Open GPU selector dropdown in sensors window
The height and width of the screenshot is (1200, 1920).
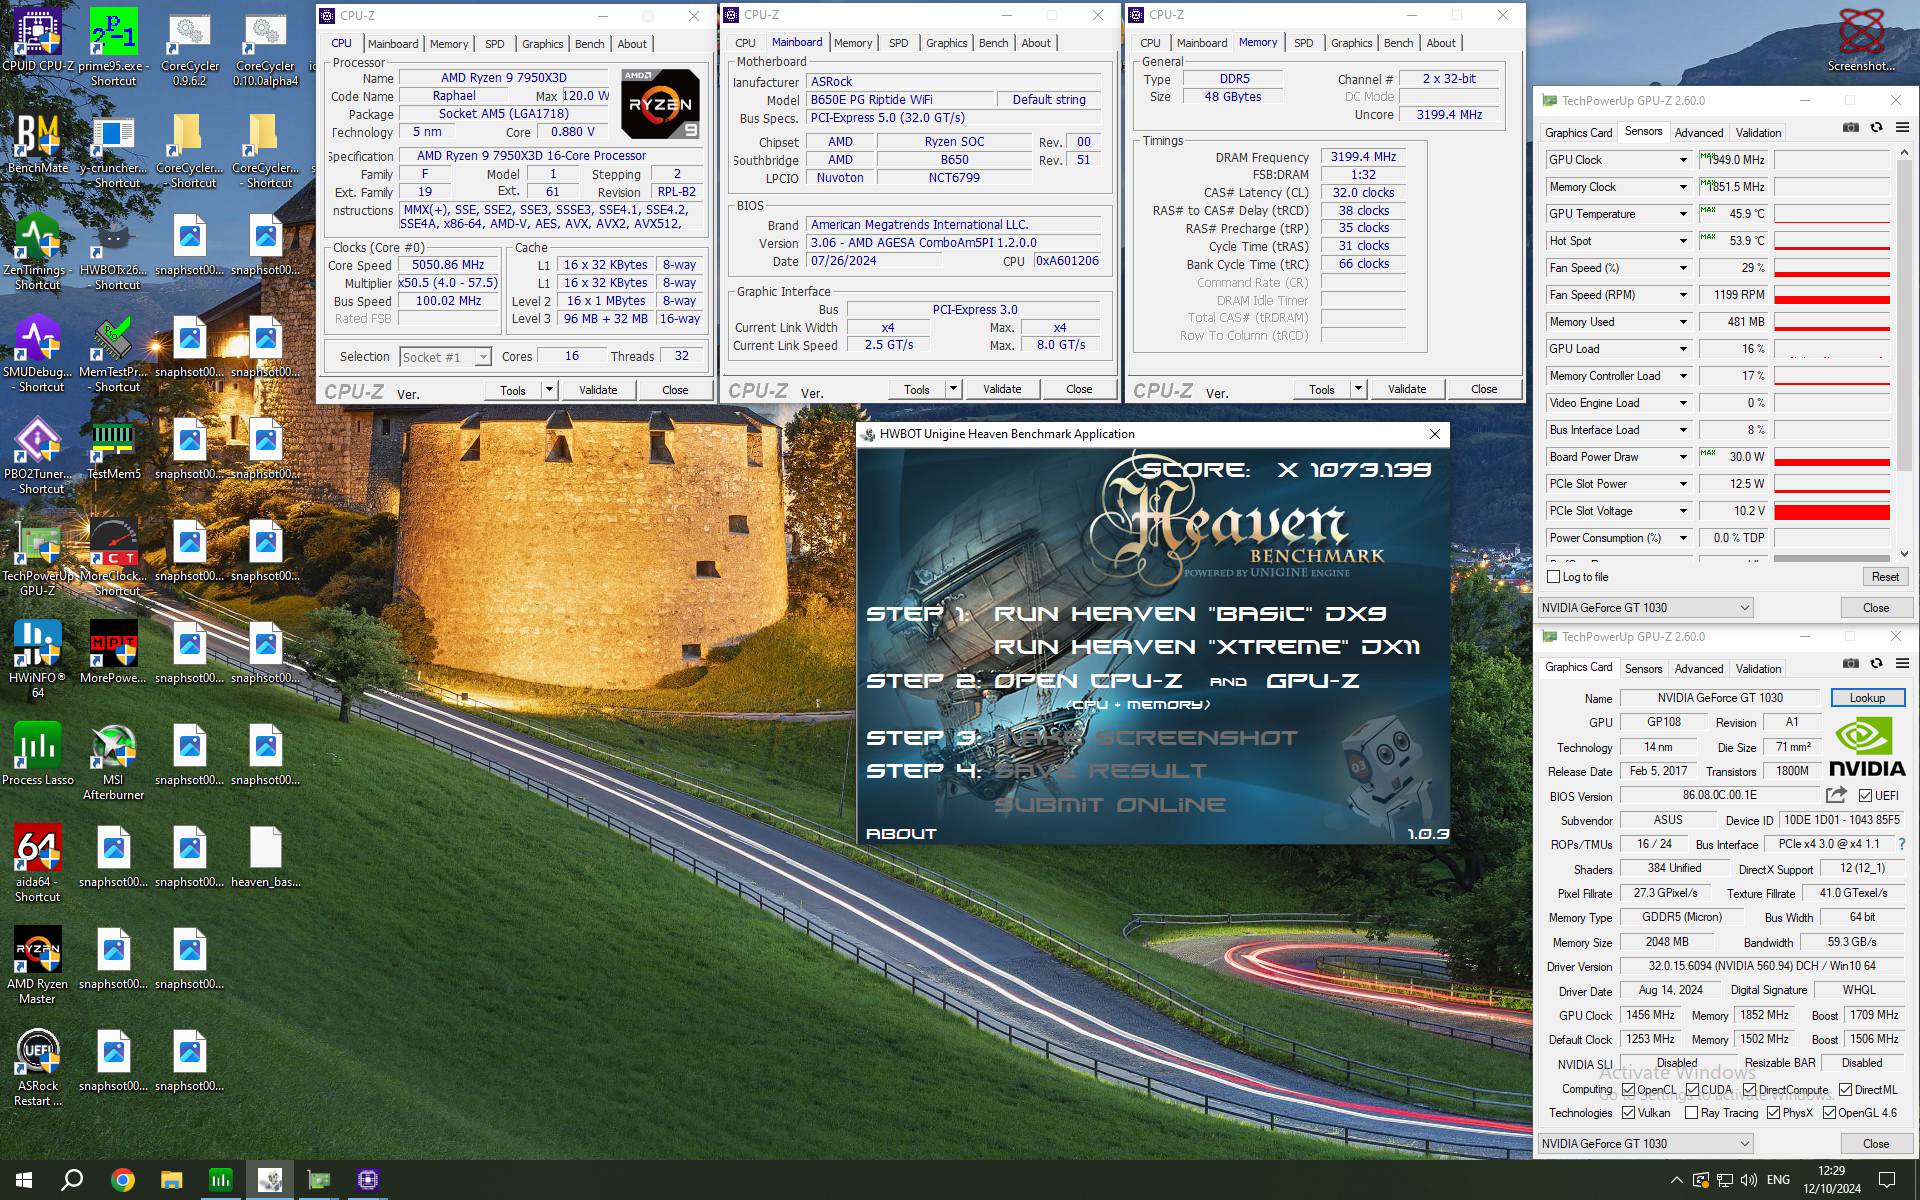pyautogui.click(x=1645, y=608)
